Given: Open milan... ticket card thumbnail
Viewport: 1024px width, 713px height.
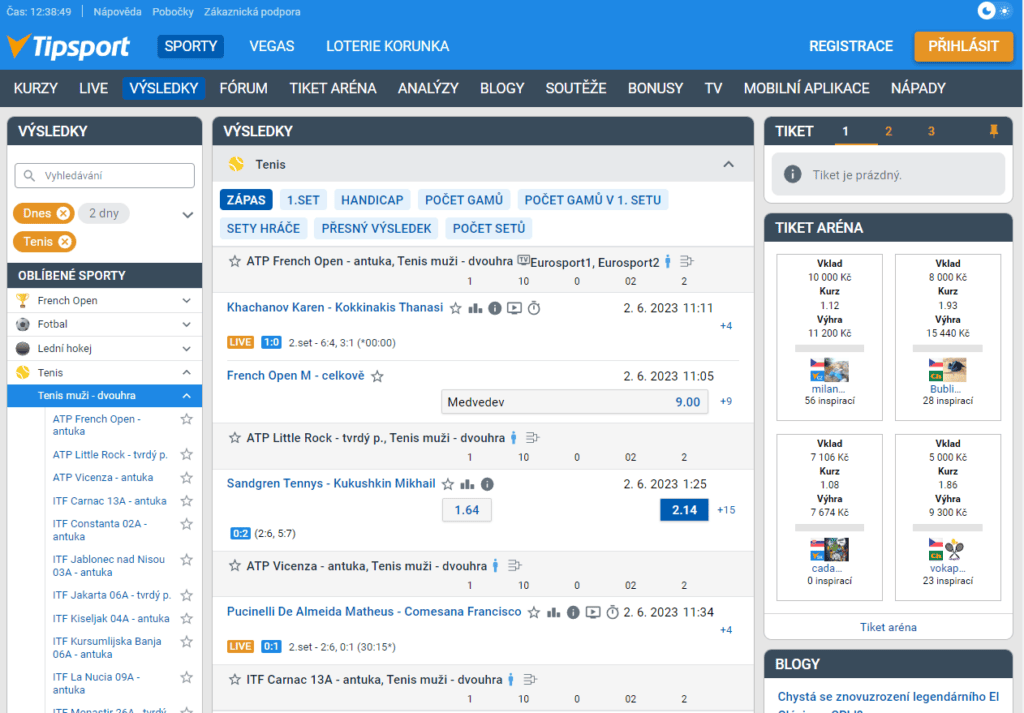Looking at the screenshot, I should [829, 370].
